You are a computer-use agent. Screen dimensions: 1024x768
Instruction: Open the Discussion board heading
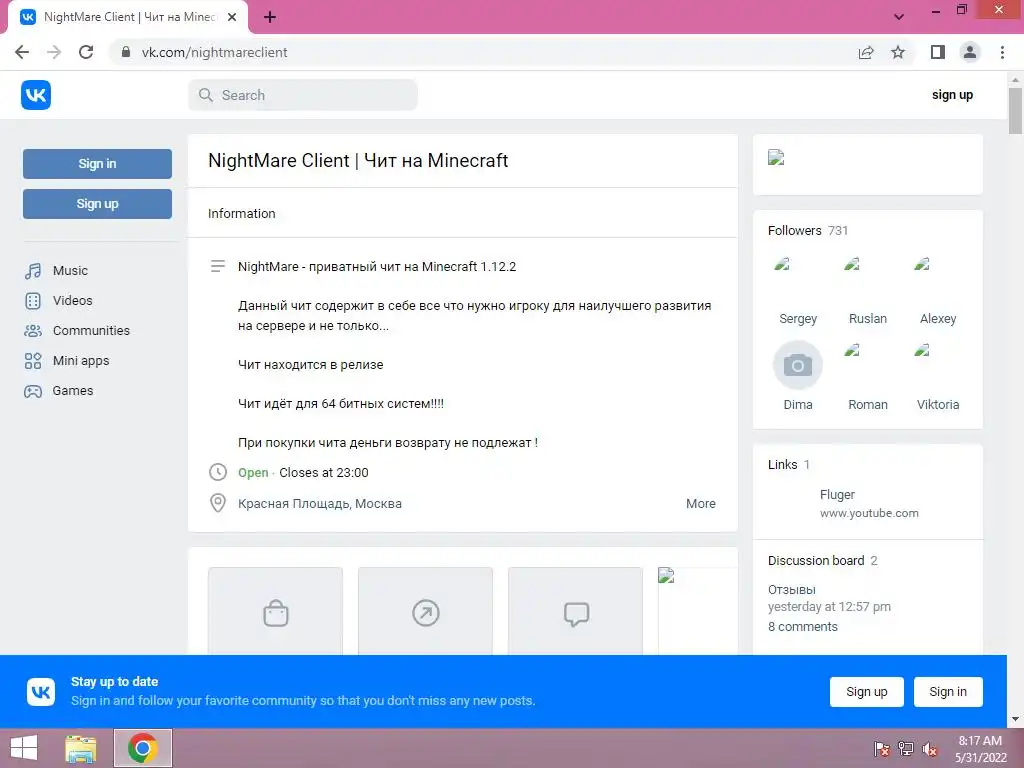[823, 560]
